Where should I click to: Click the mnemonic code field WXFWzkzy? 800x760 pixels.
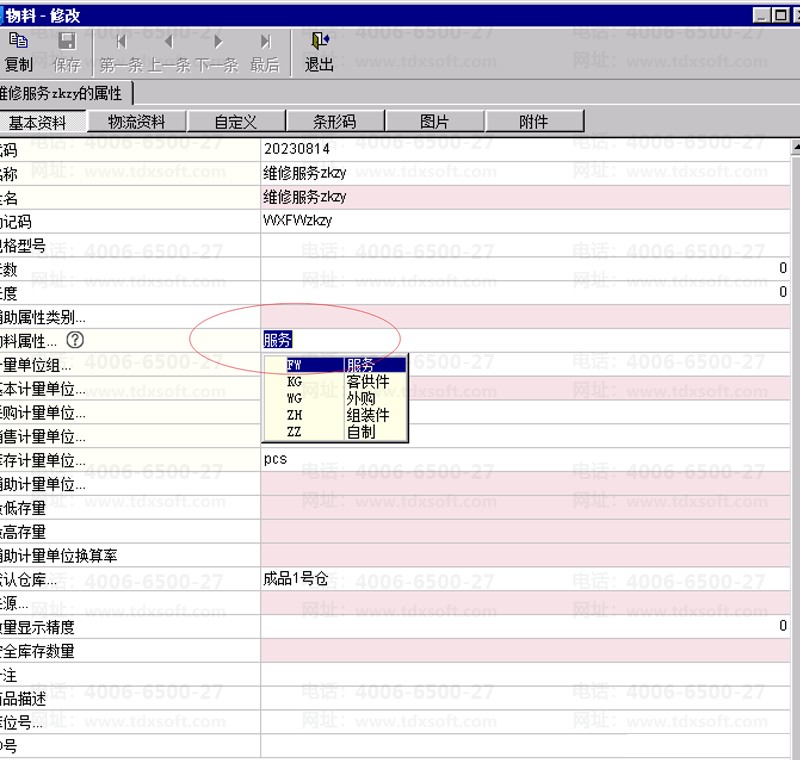526,221
